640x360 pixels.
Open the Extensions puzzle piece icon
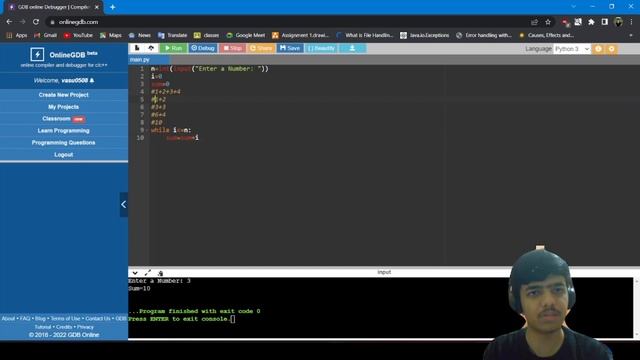(591, 22)
